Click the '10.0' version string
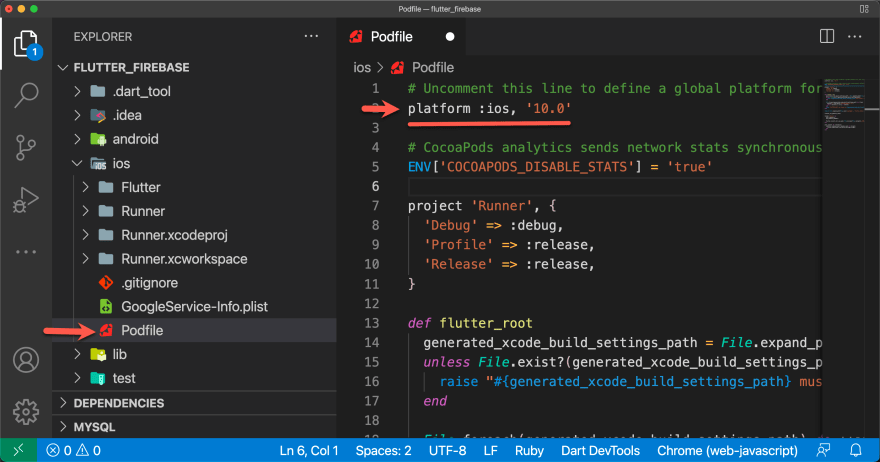 pos(549,108)
